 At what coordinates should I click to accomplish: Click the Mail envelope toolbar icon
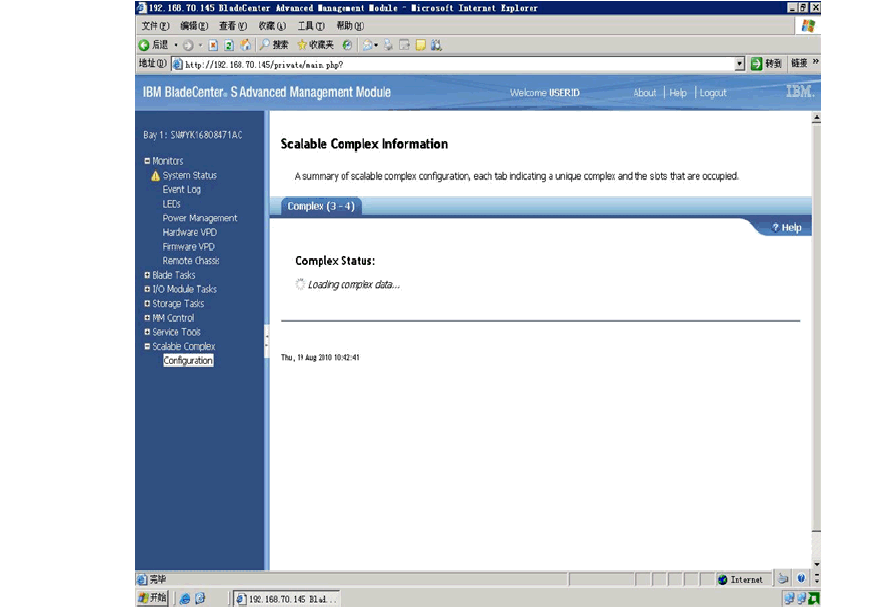click(x=367, y=45)
